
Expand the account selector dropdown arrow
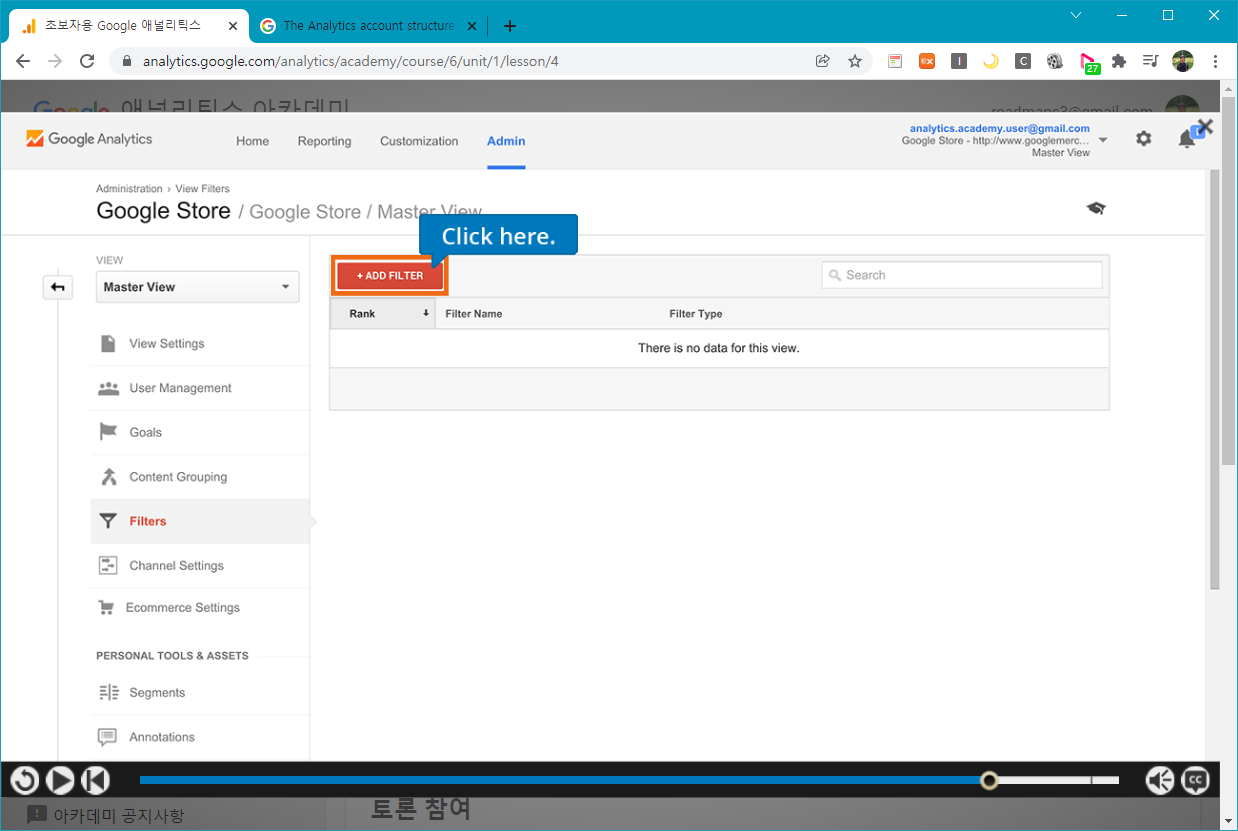(1103, 141)
